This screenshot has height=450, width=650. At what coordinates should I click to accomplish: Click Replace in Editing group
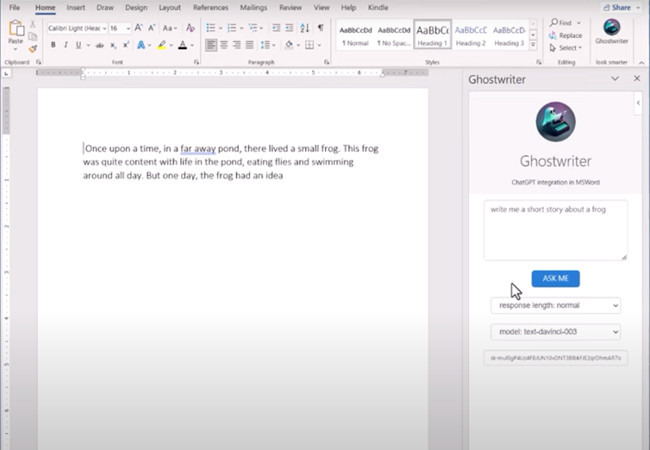coord(565,36)
